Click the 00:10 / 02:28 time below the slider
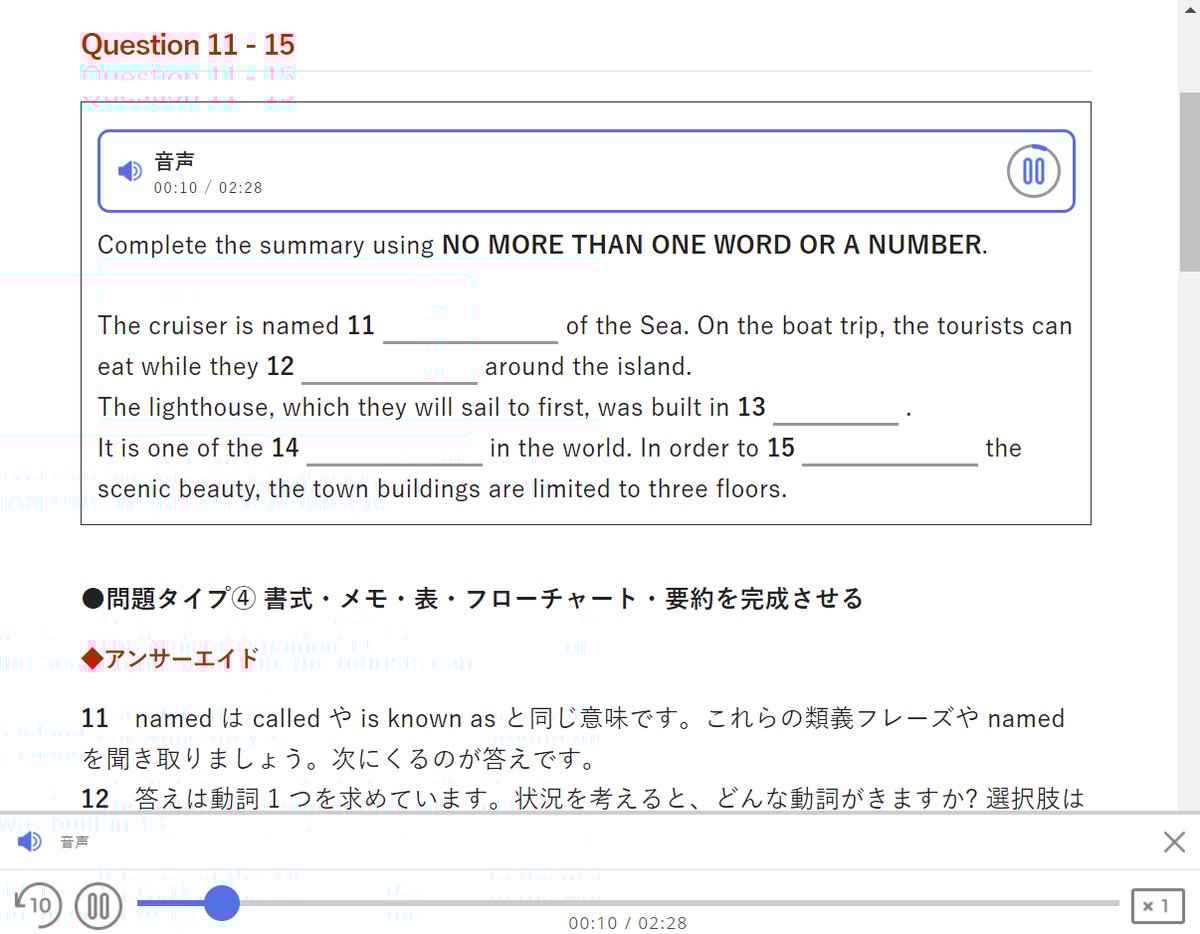Image resolution: width=1200 pixels, height=934 pixels. pos(627,923)
